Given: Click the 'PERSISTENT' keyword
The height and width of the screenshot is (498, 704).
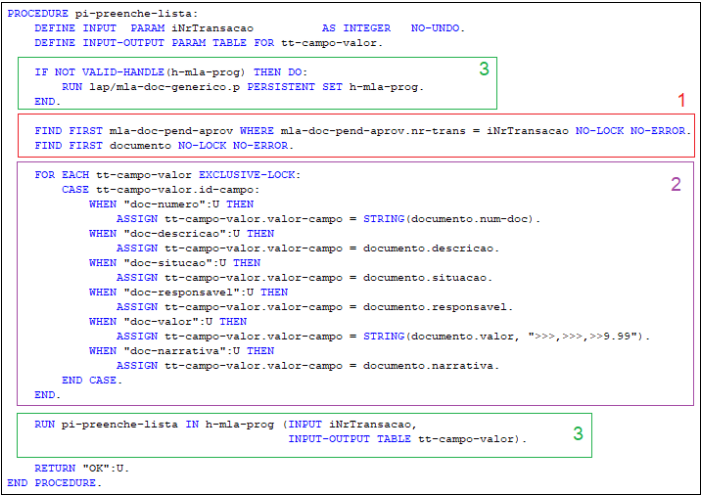Looking at the screenshot, I should tap(281, 87).
